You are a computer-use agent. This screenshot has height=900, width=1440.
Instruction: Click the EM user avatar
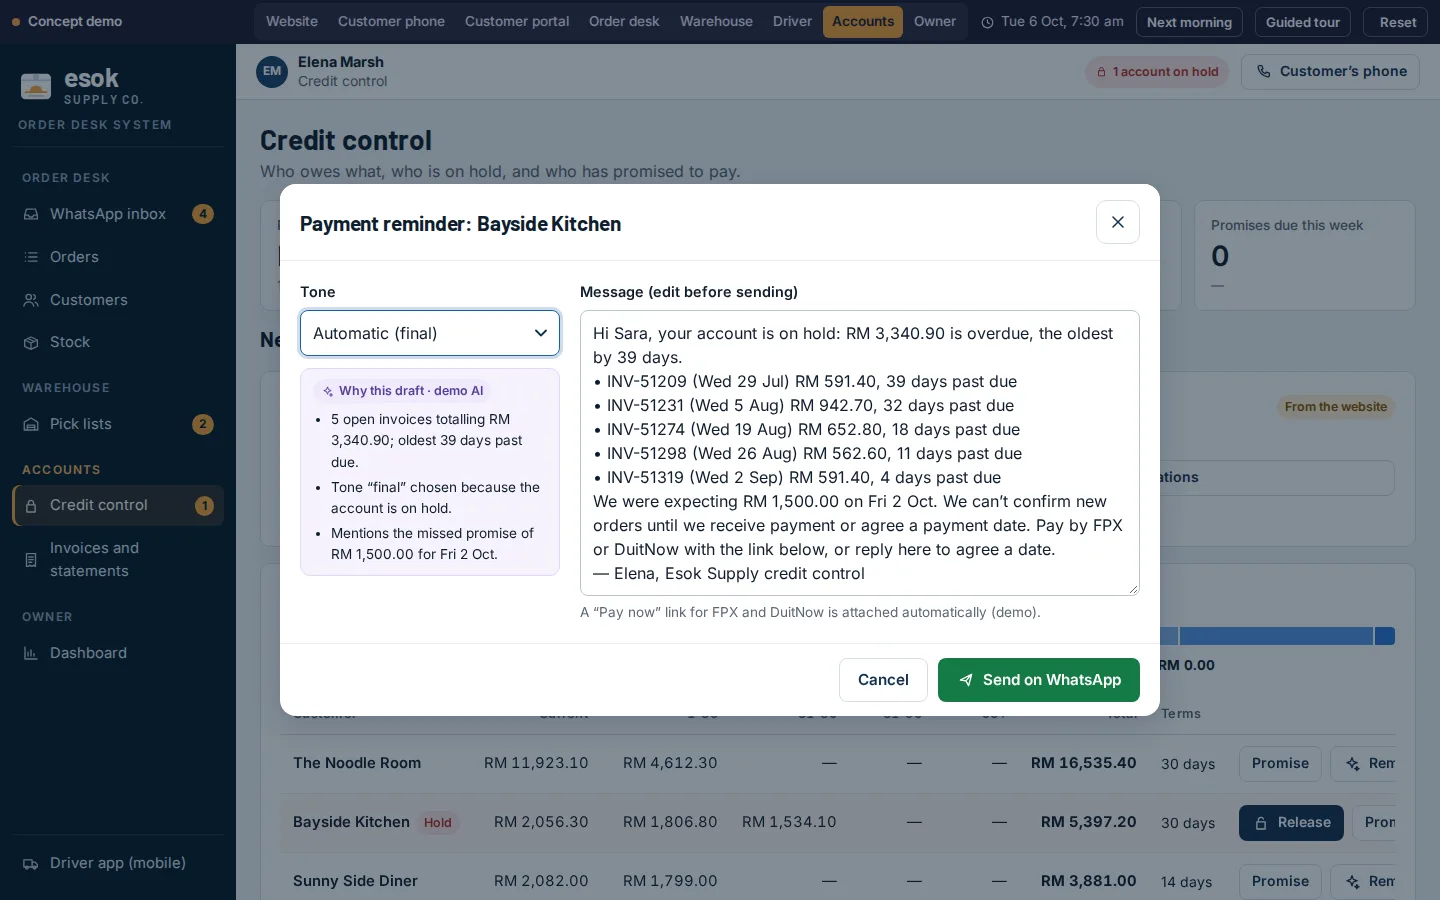click(272, 71)
